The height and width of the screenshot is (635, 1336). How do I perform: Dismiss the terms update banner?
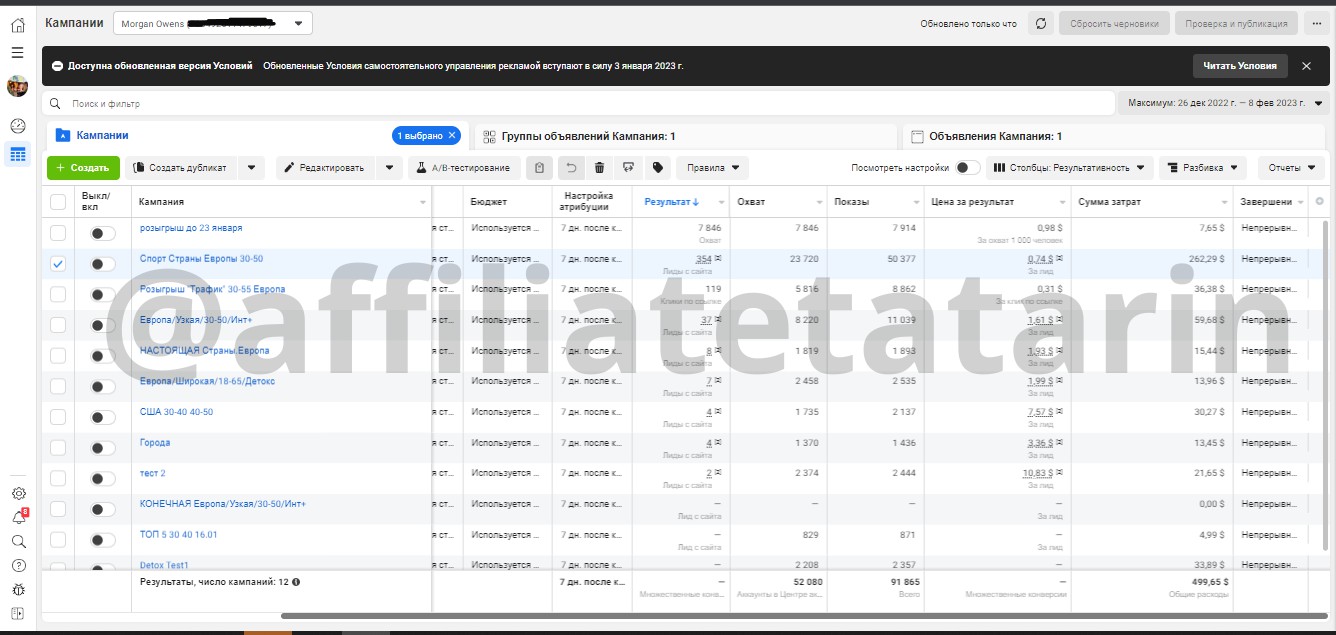(1306, 66)
